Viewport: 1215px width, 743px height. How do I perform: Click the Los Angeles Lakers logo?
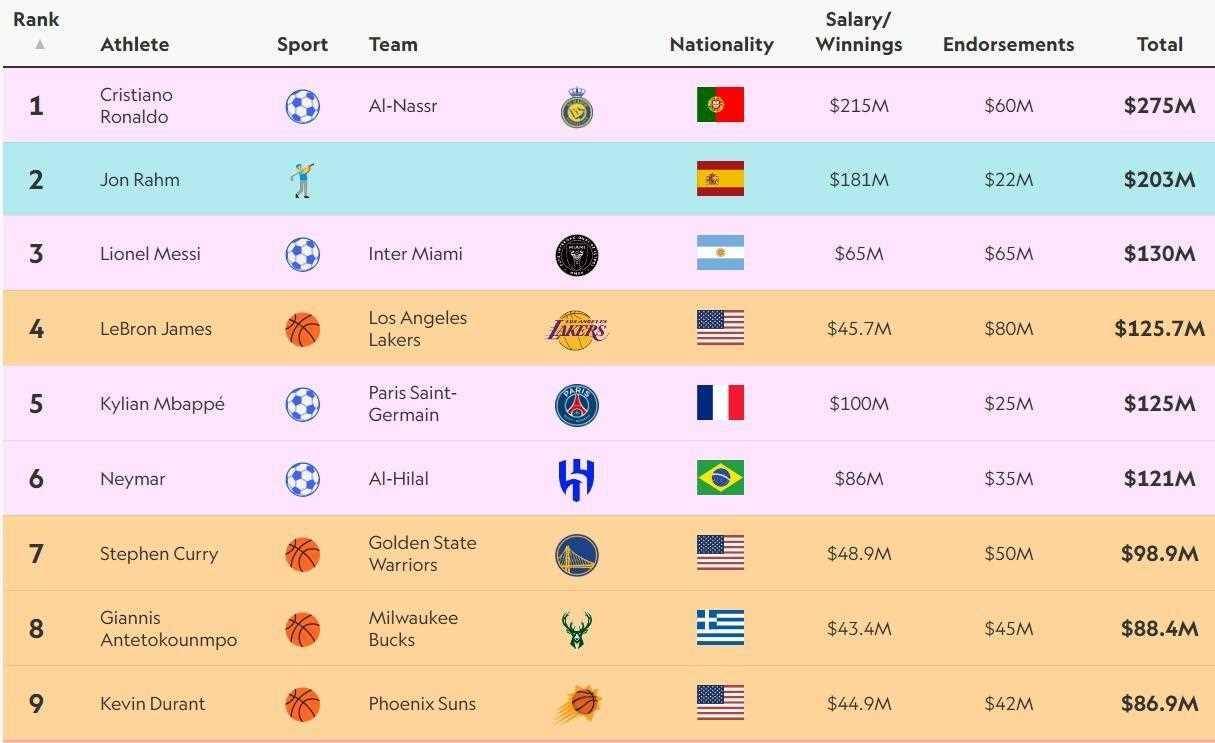577,329
